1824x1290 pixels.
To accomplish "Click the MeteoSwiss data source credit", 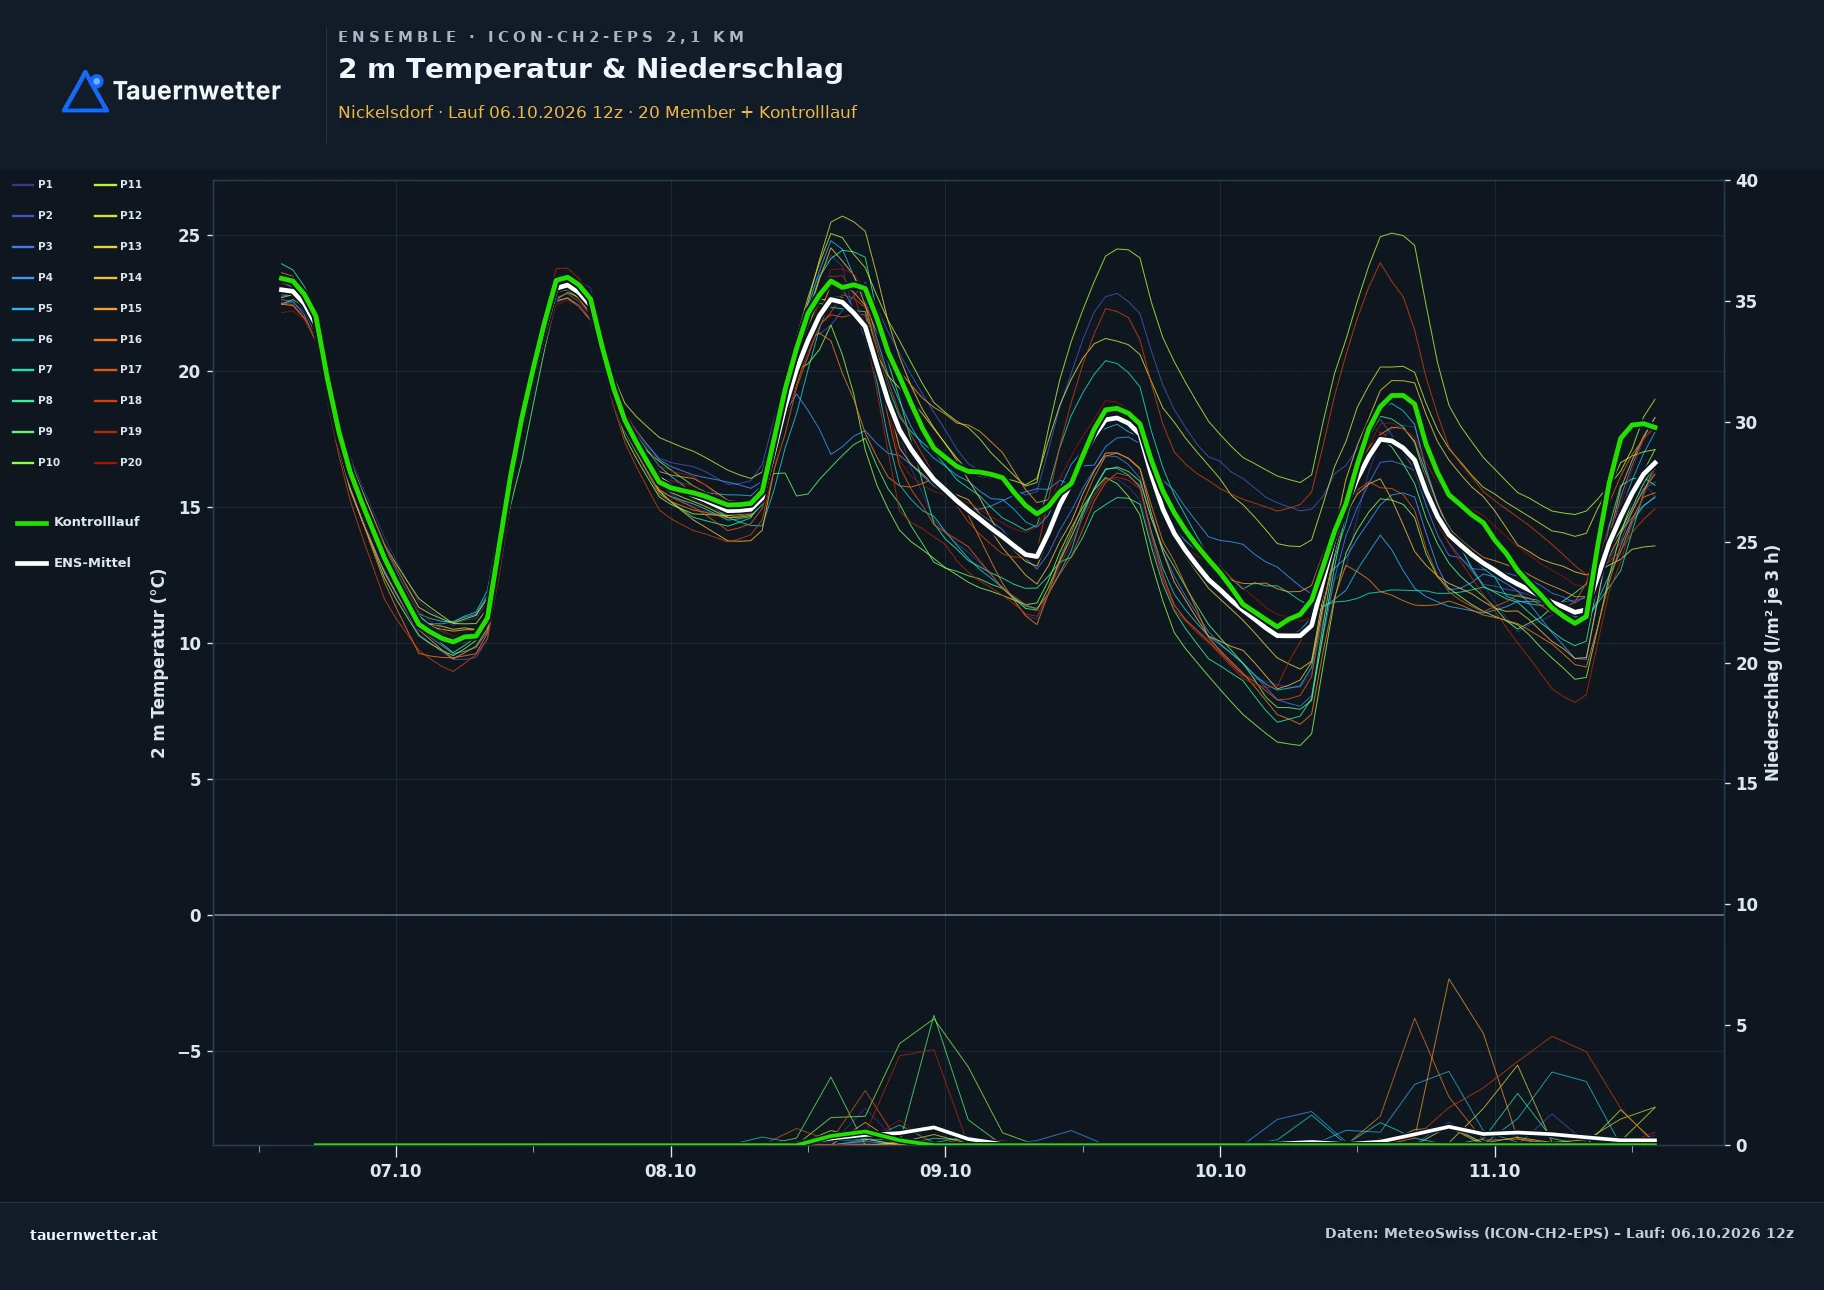I will pyautogui.click(x=1559, y=1233).
